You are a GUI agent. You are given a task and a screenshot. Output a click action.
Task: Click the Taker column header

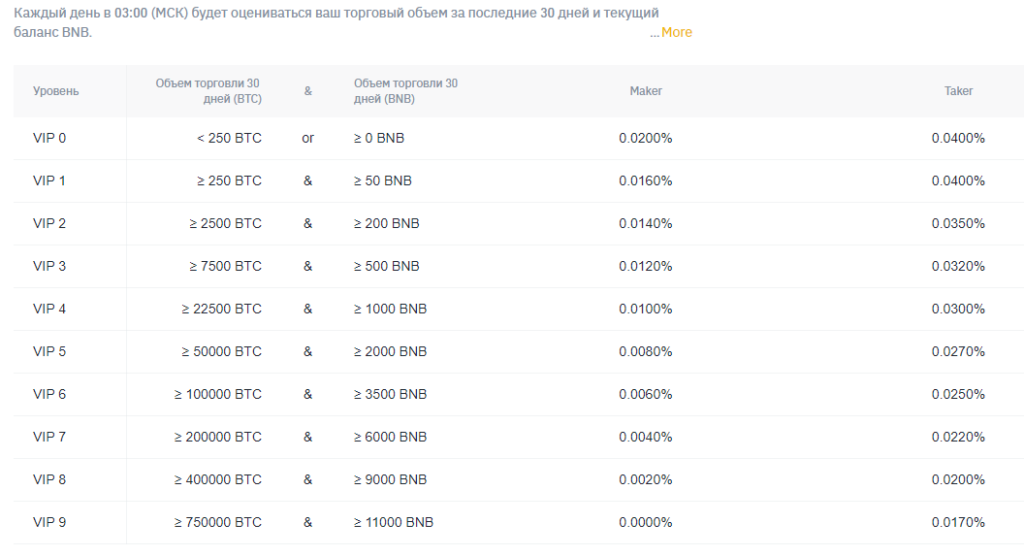(958, 91)
